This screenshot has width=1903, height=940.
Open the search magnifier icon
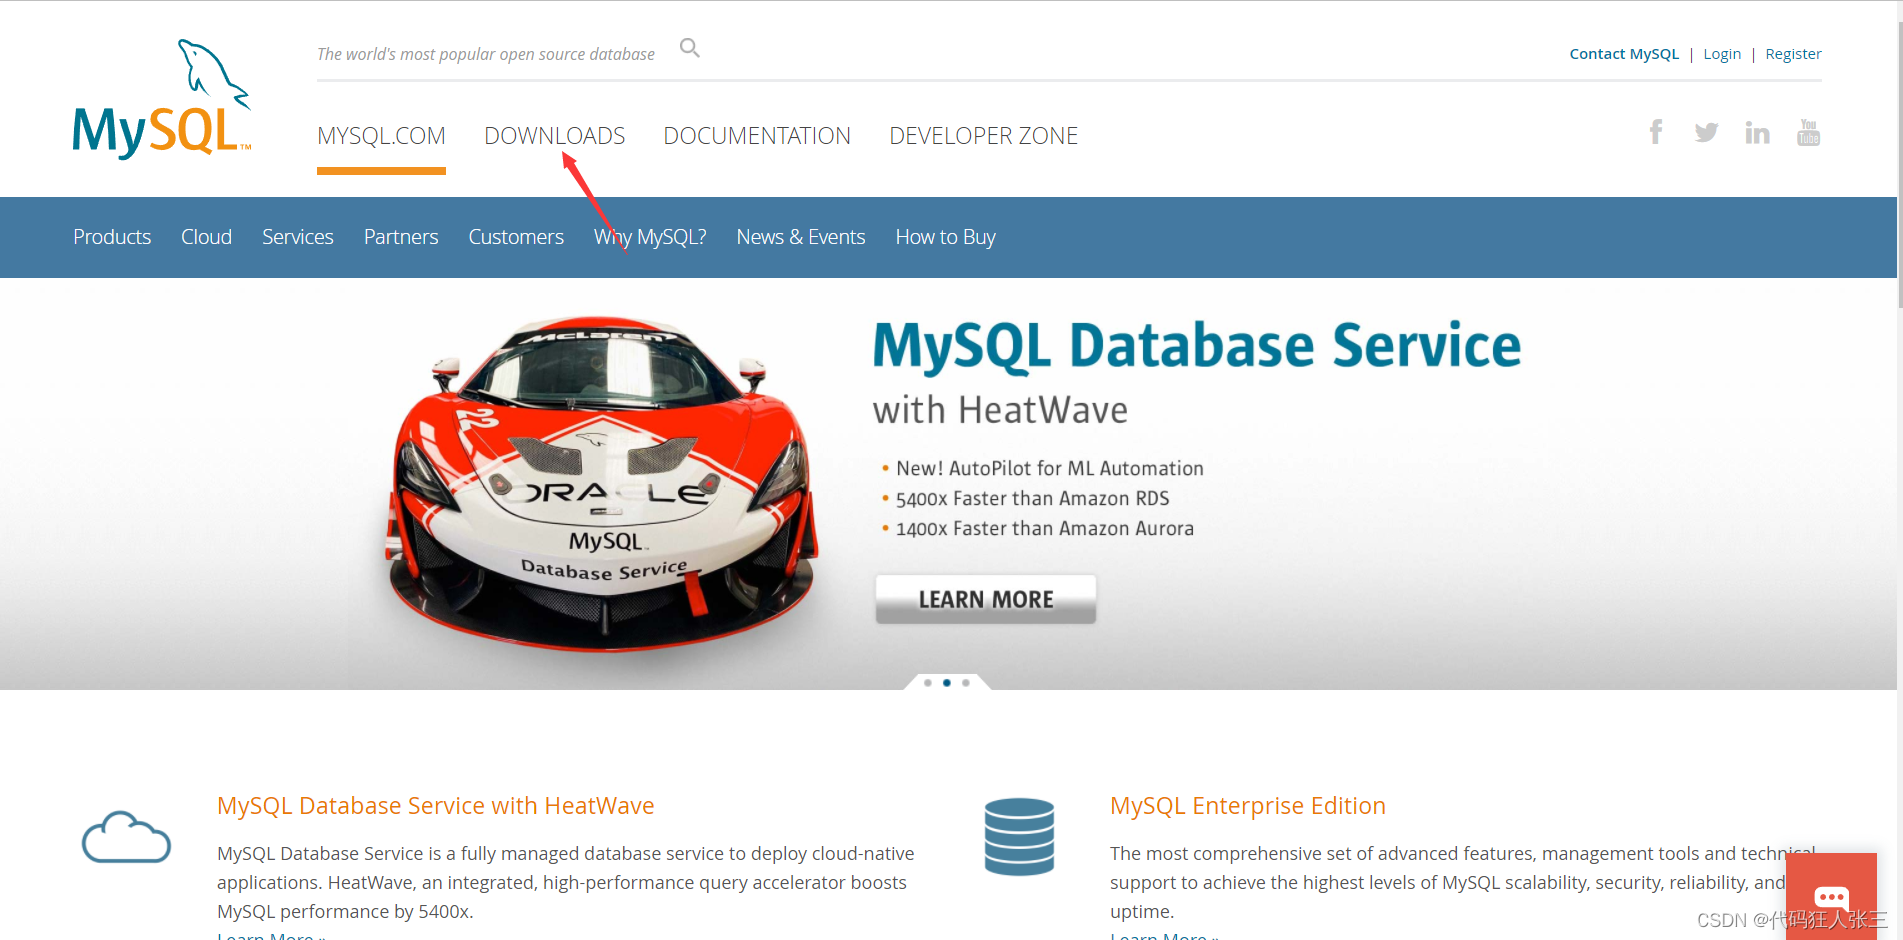690,48
